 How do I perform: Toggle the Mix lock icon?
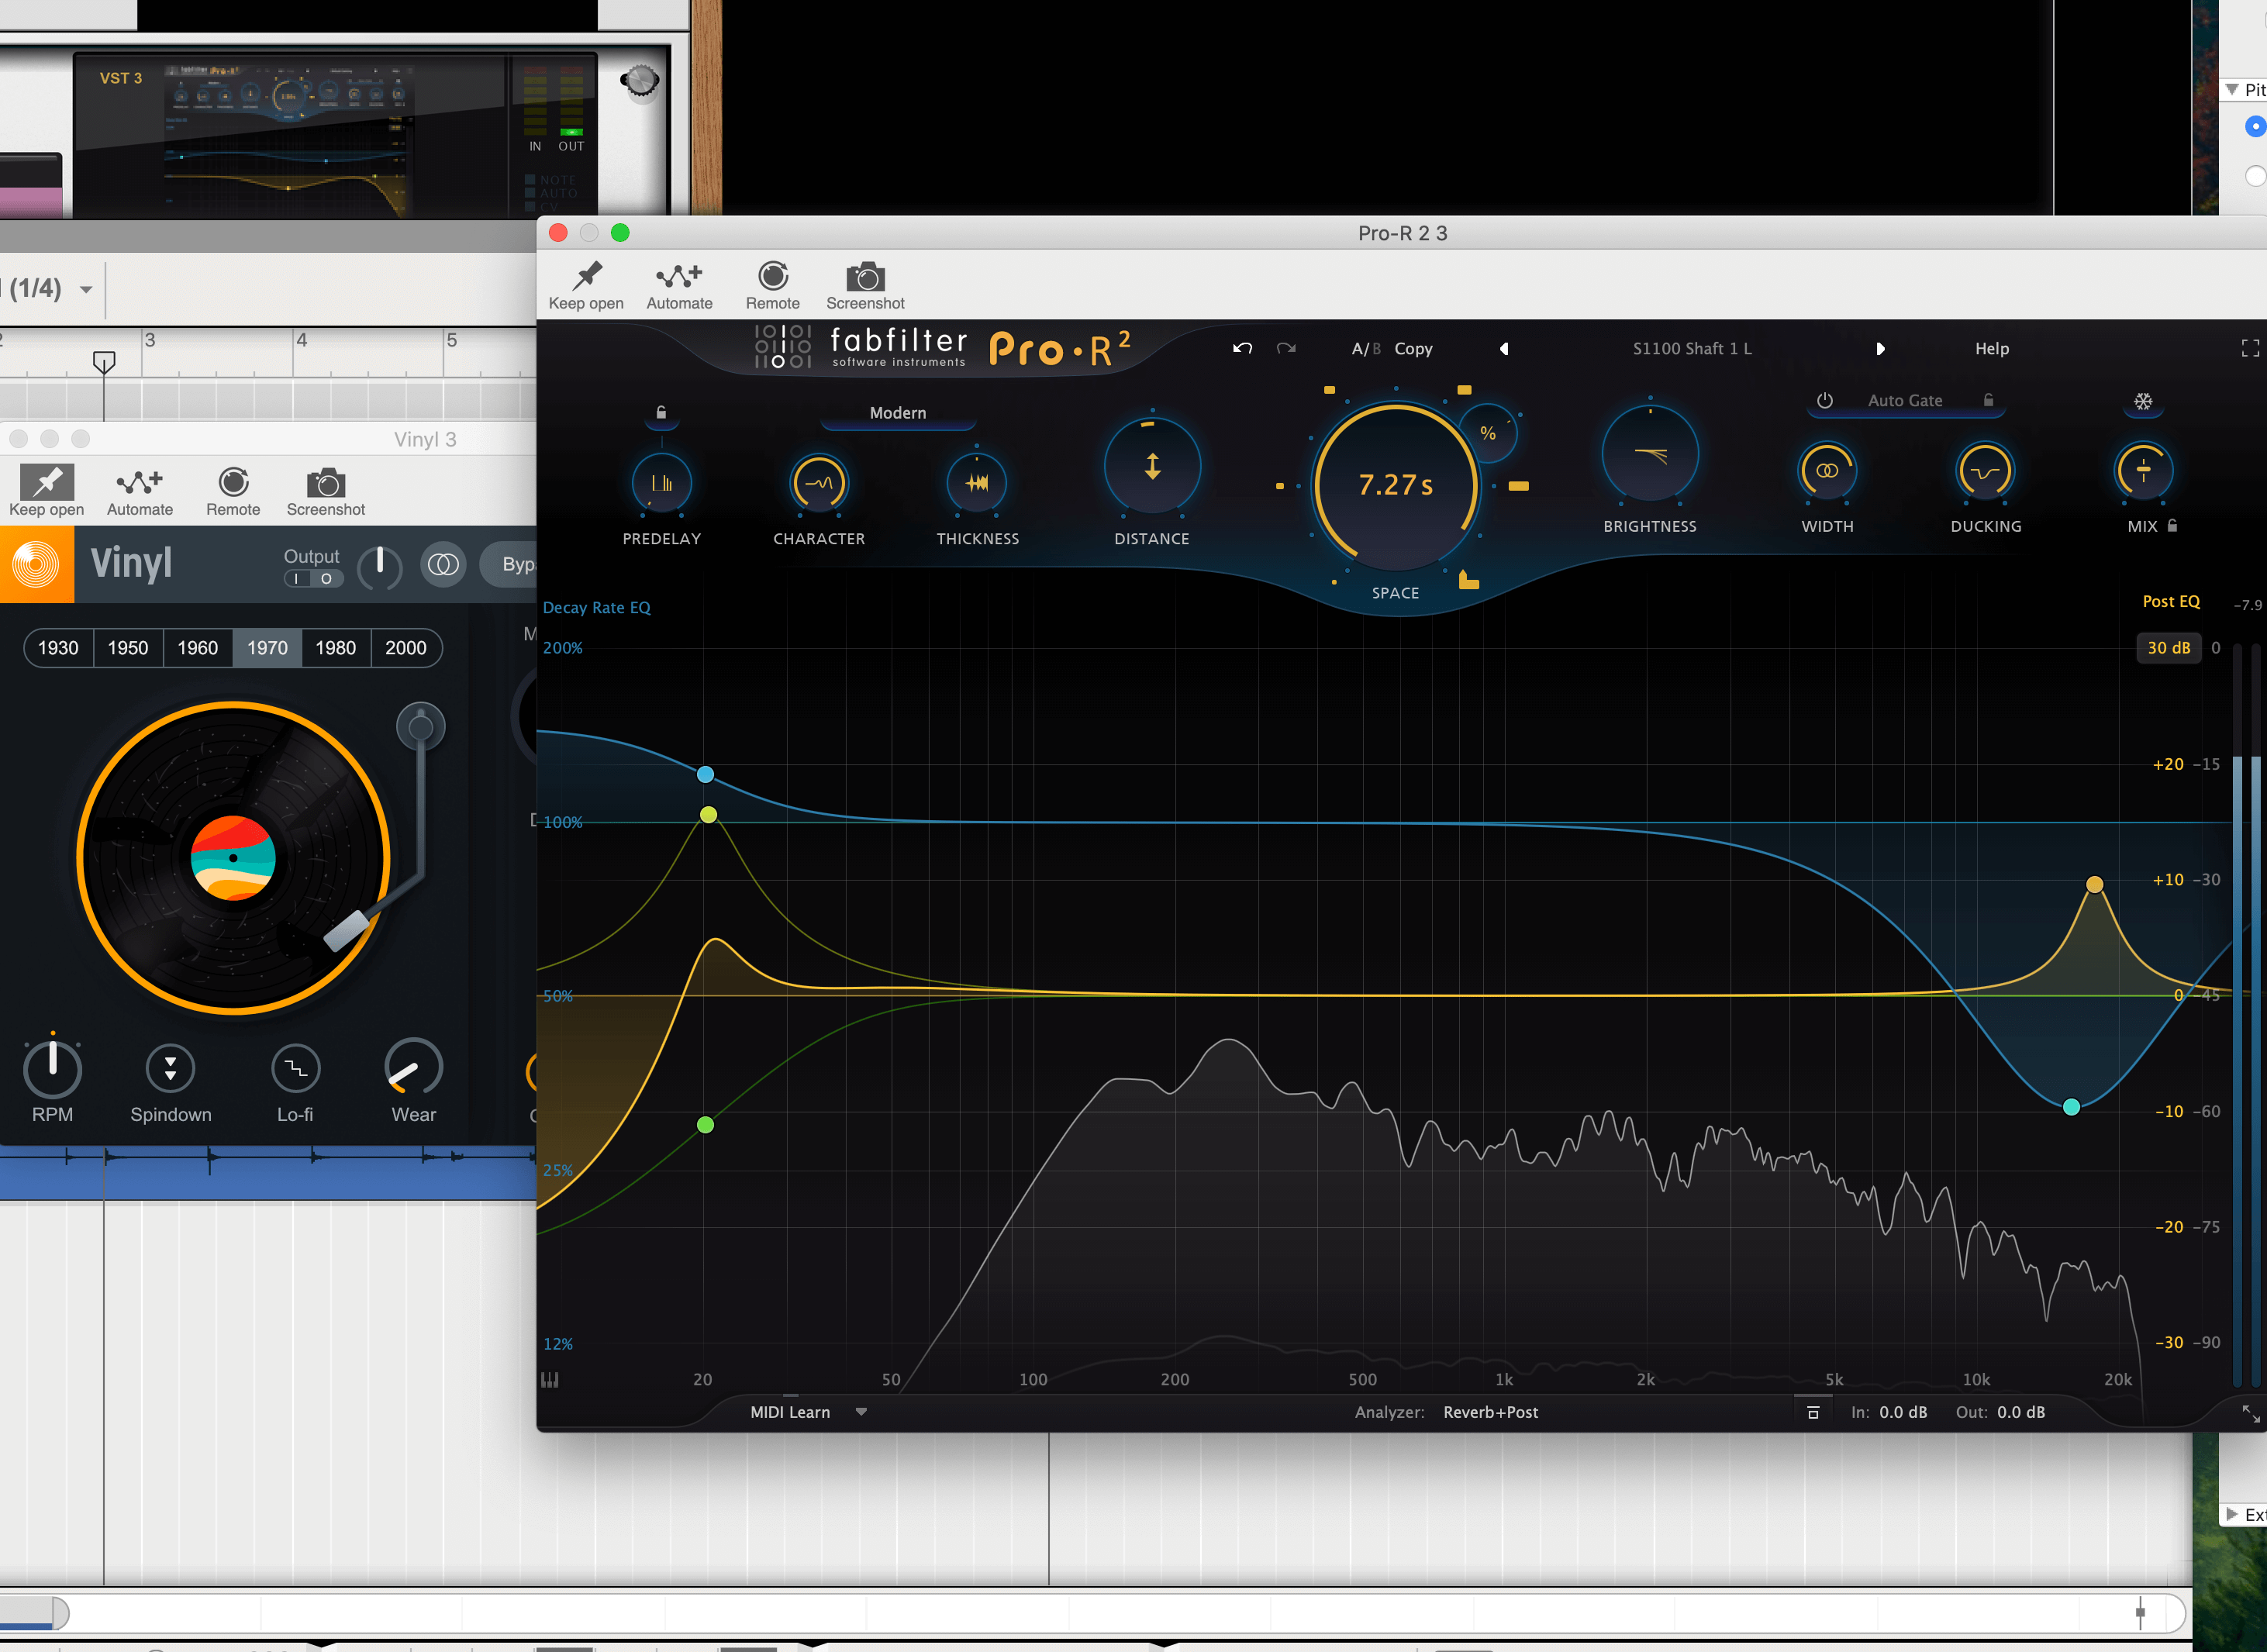click(x=2172, y=526)
